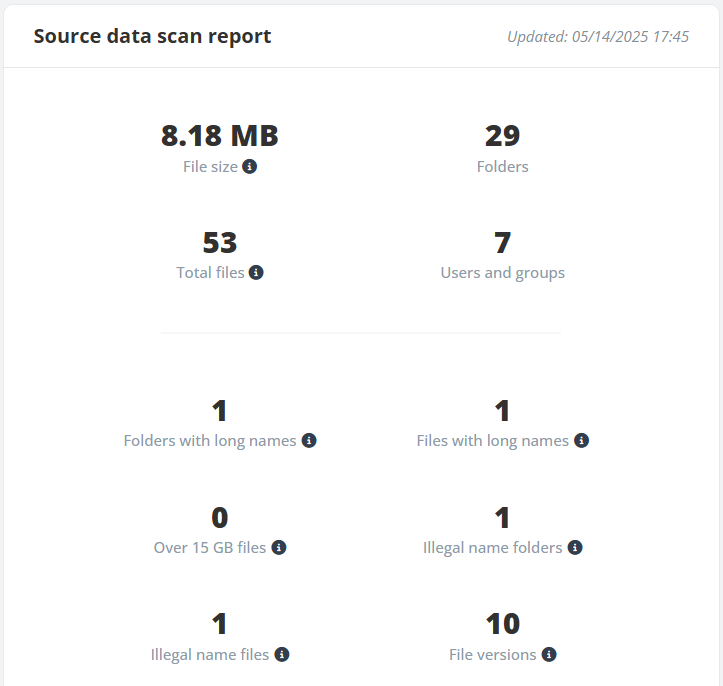Click the Illegal name folders label

point(492,548)
